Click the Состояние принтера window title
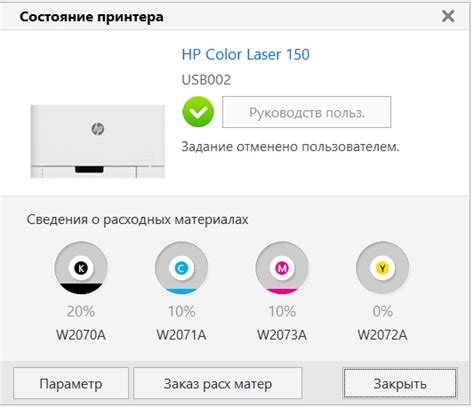Viewport: 474px width, 408px height. [92, 17]
